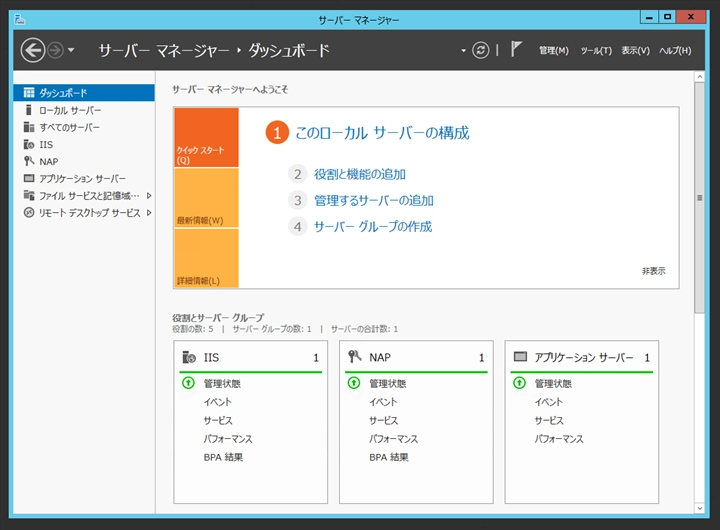720x530 pixels.
Task: Click アプリケーション サーバー tile title
Action: tap(584, 357)
